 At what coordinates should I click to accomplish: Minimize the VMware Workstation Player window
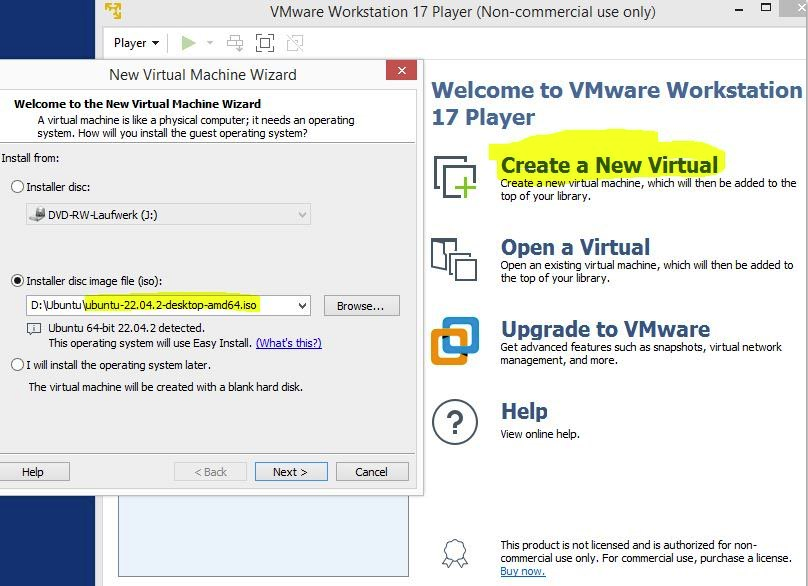coord(739,10)
